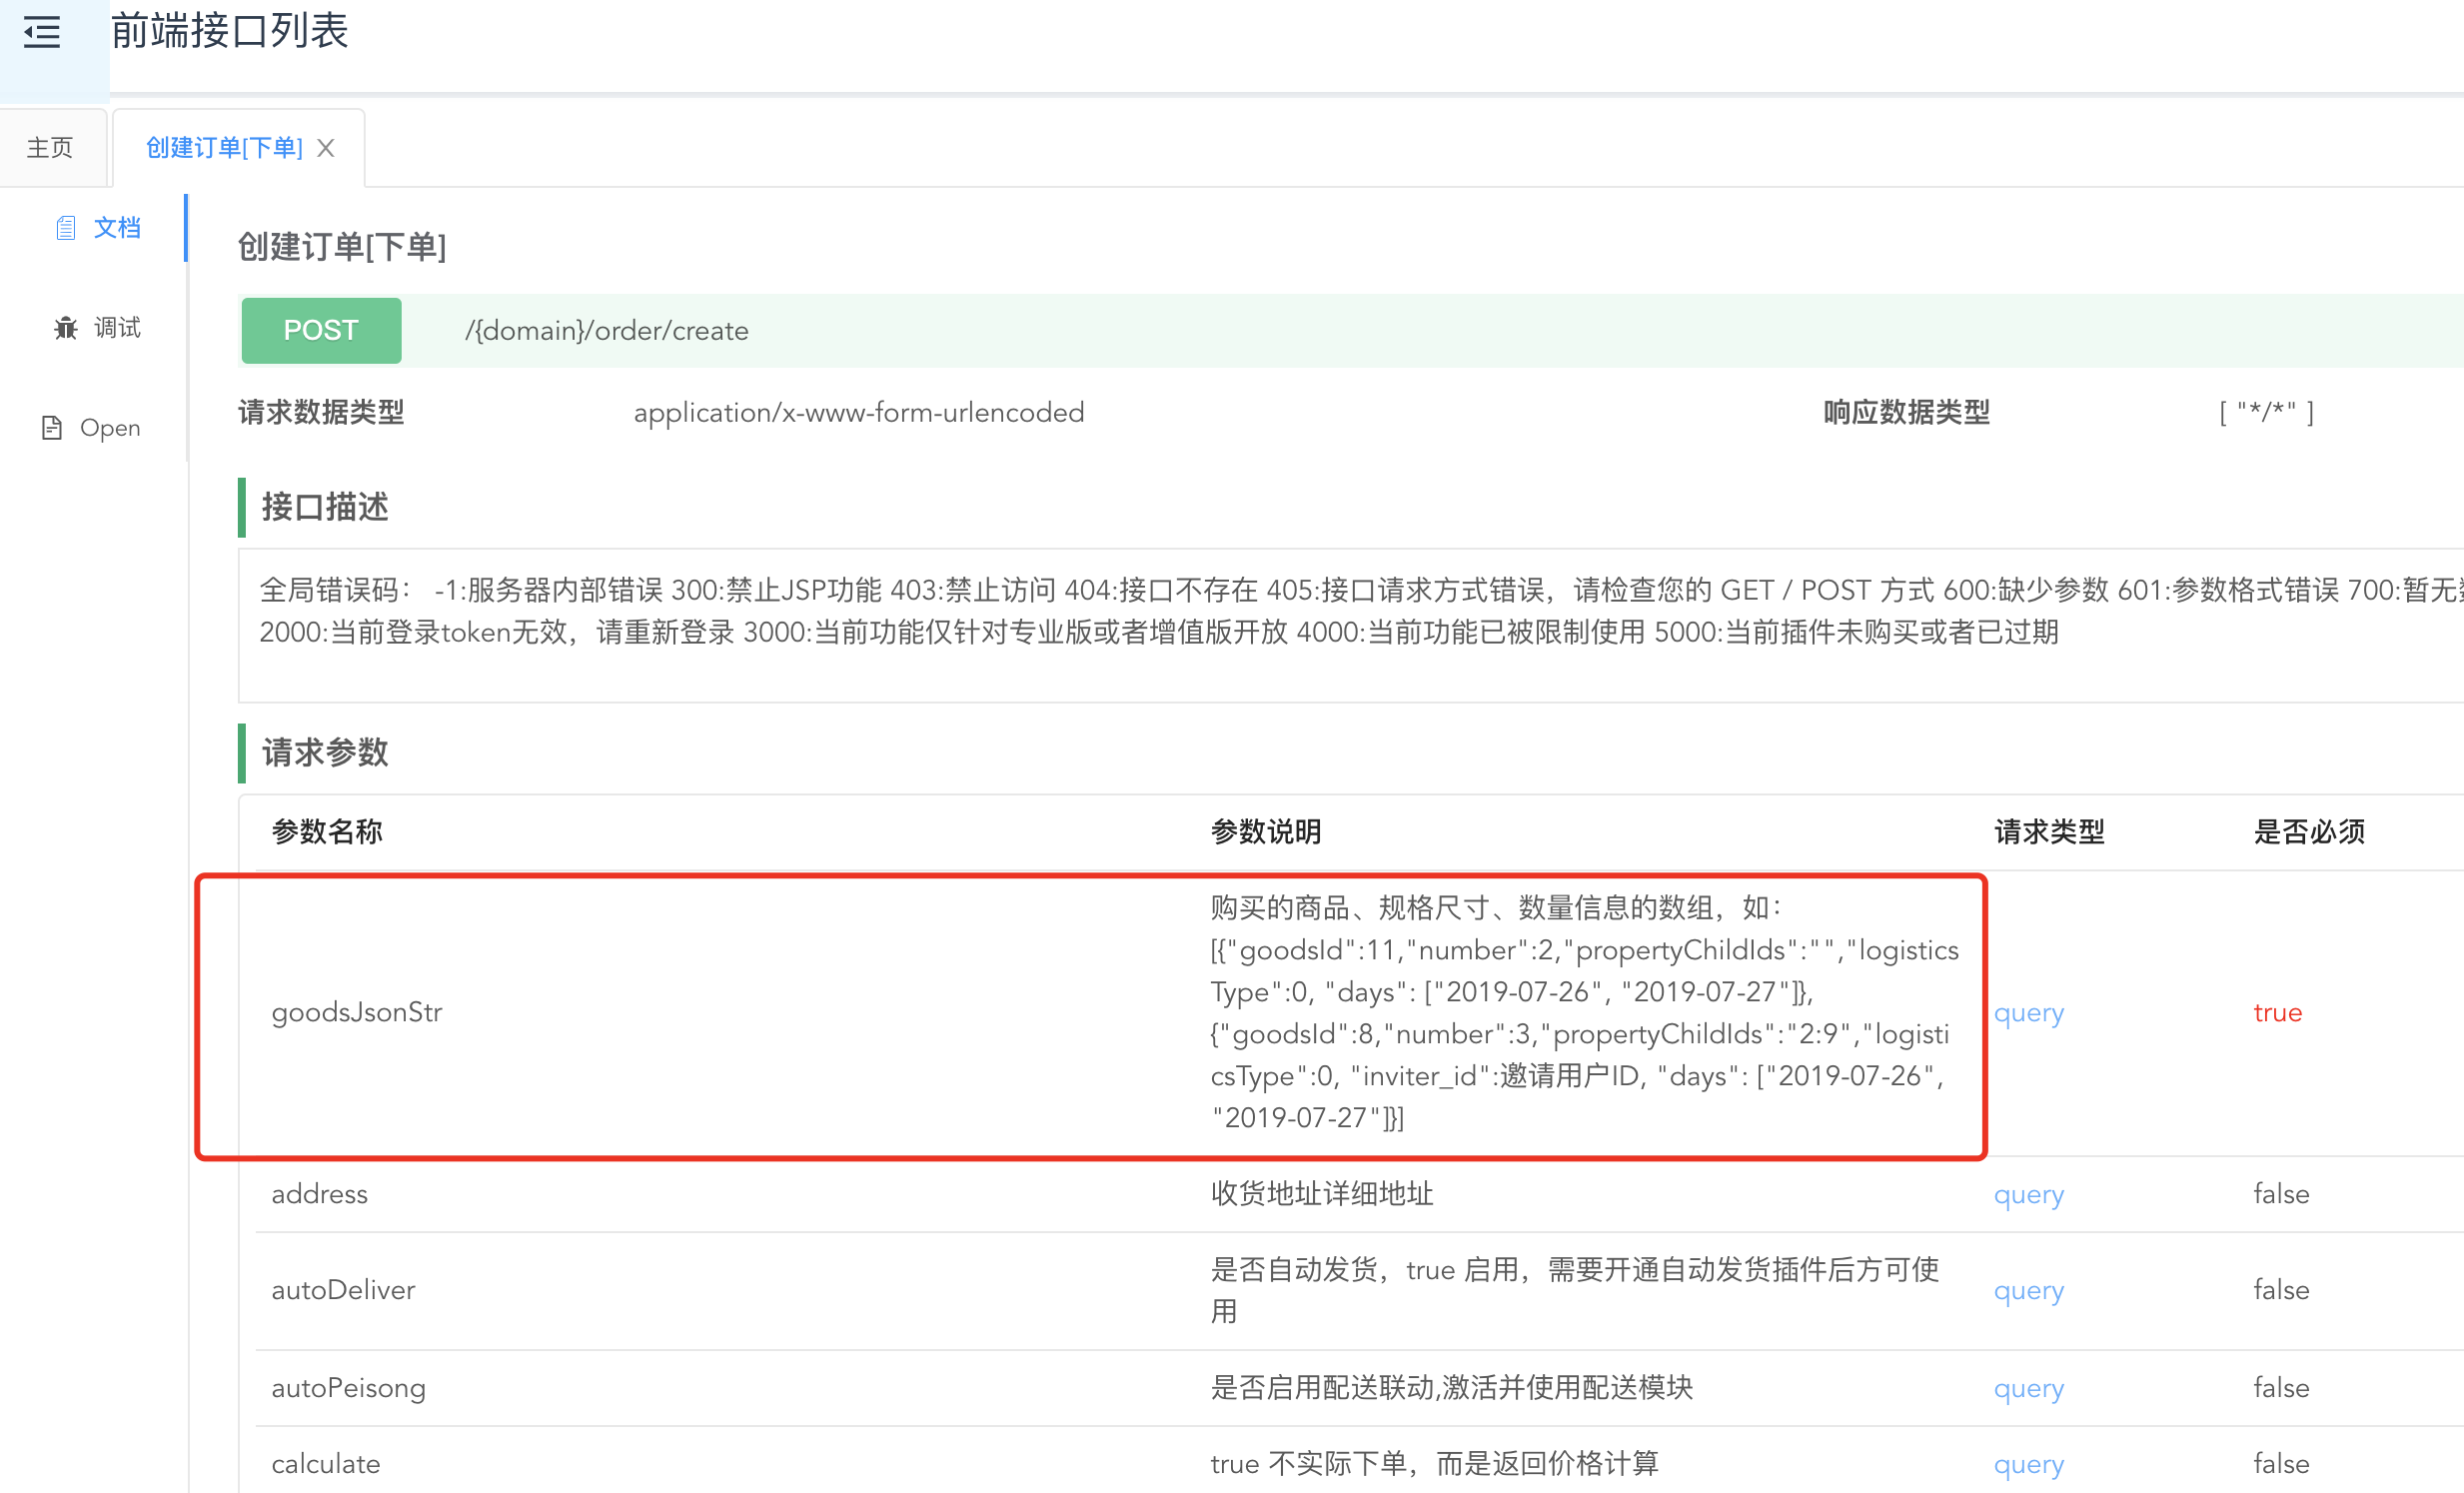Click the 文档 document icon
The image size is (2464, 1493).
point(66,228)
